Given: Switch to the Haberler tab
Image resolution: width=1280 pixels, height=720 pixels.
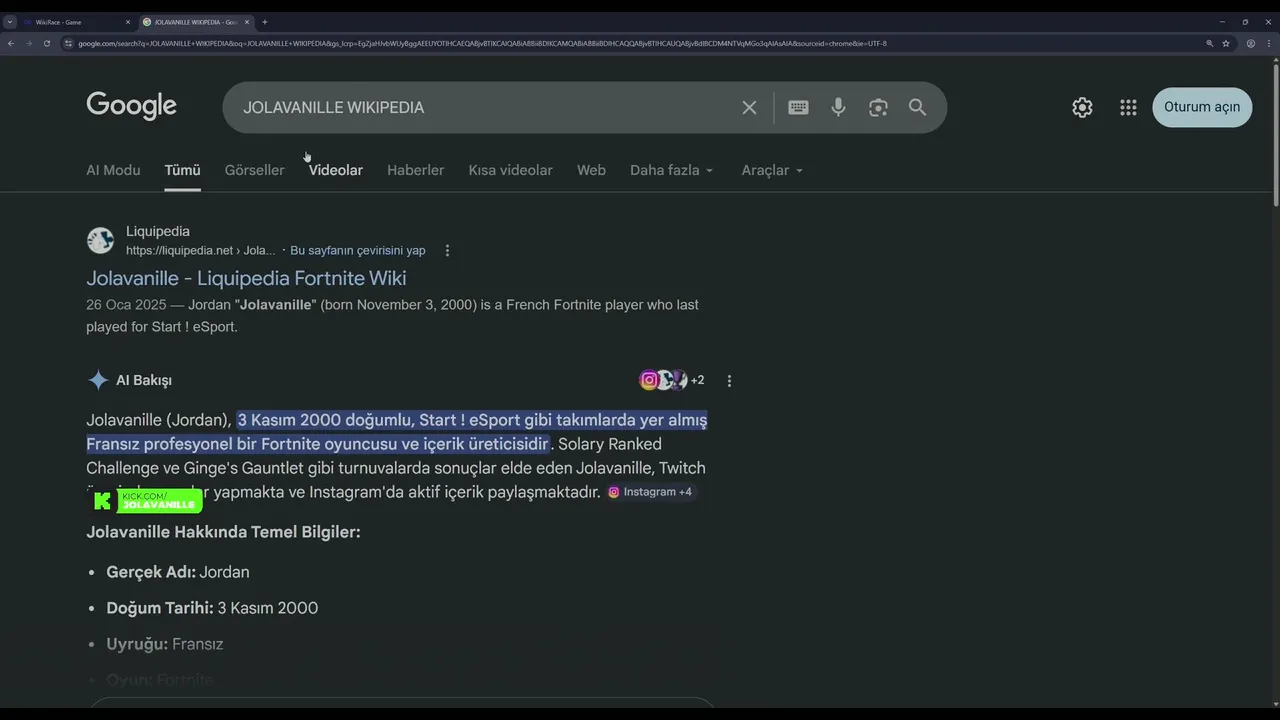Looking at the screenshot, I should (x=415, y=170).
